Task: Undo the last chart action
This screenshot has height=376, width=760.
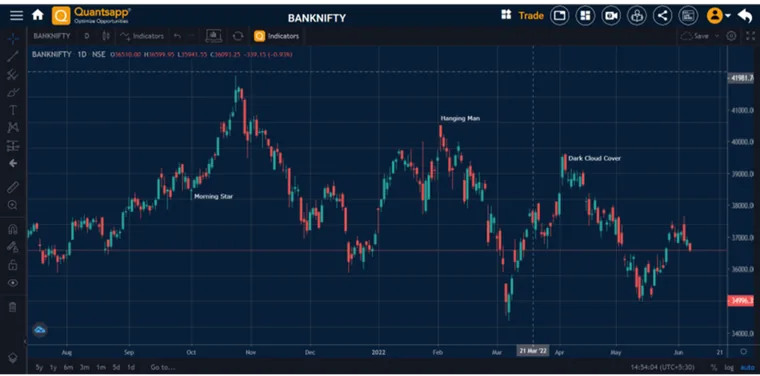Action: coord(177,36)
